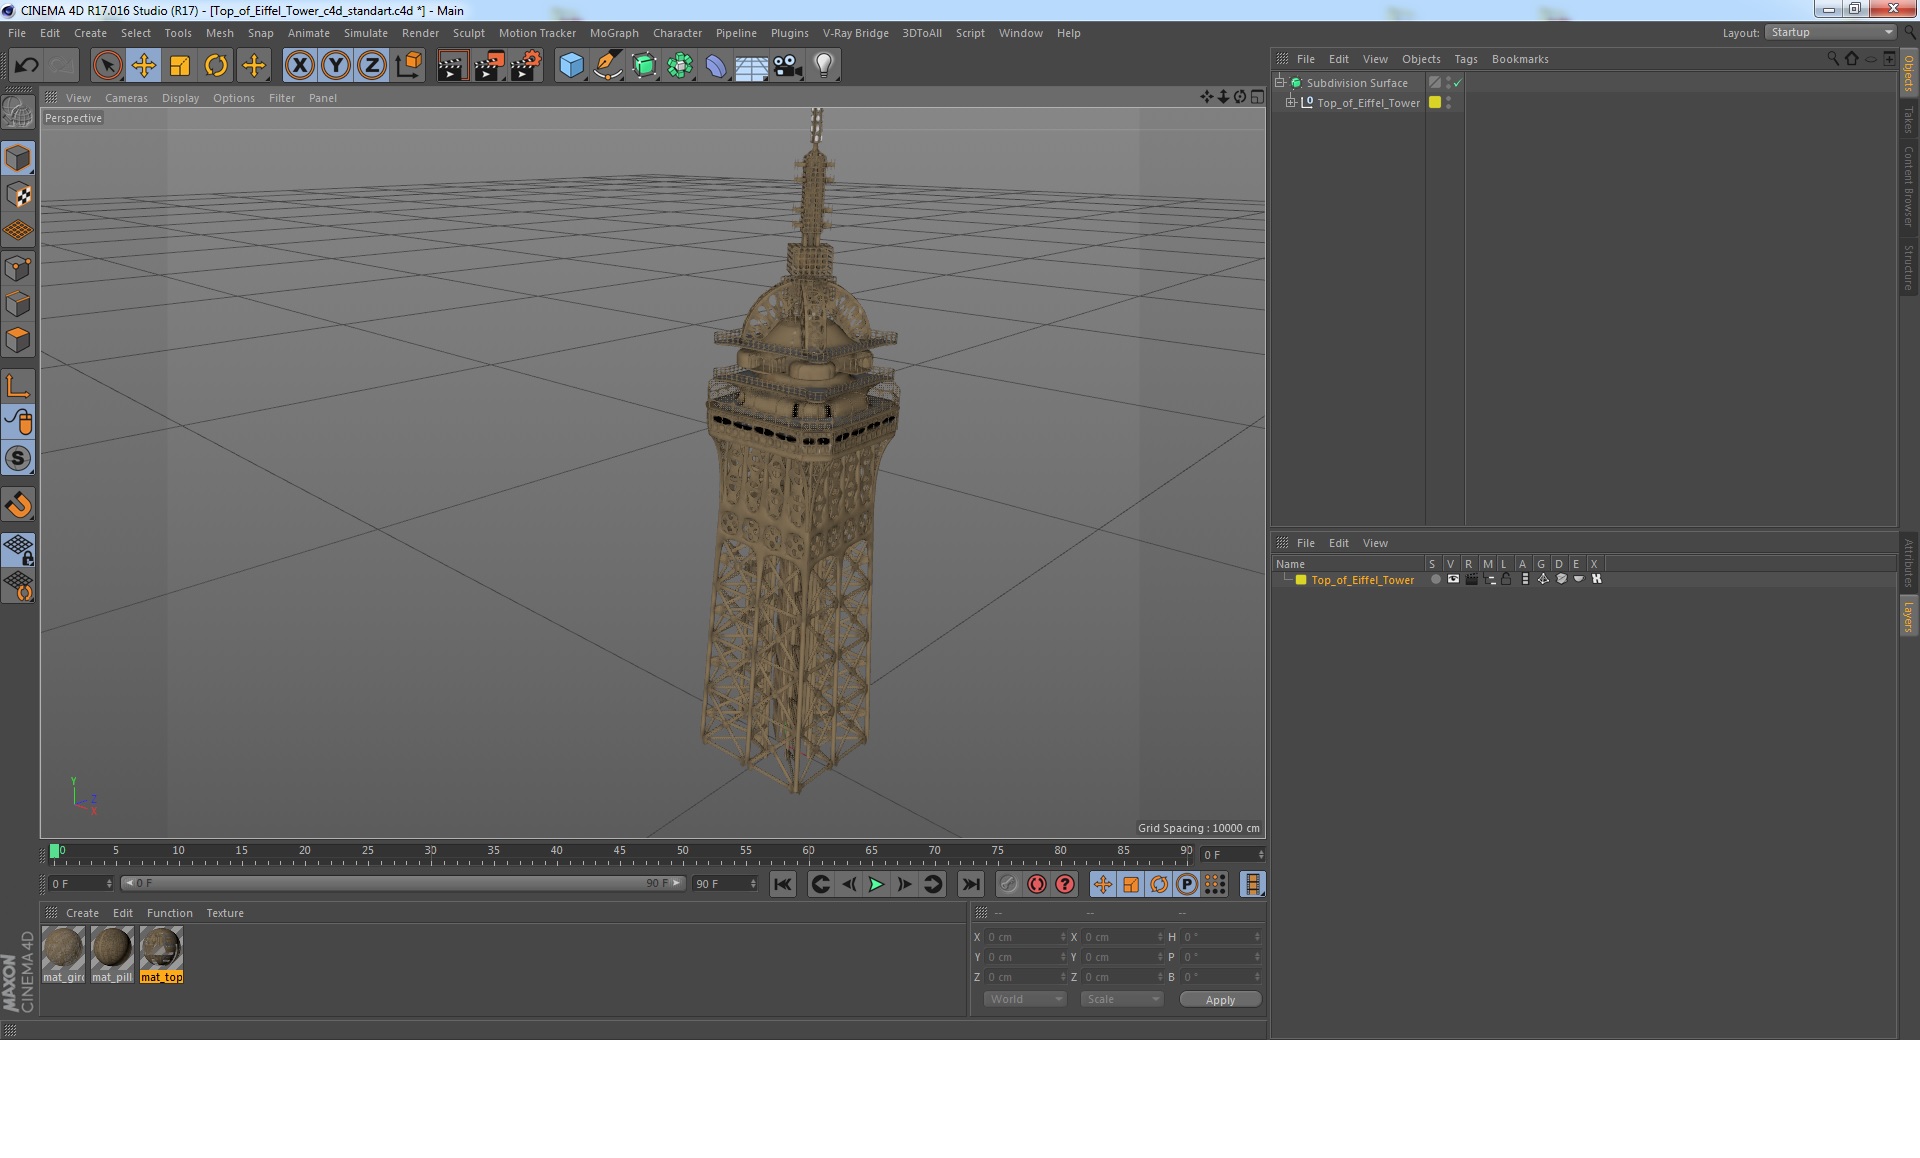Collapse the Subdivision Surface object tree
The image size is (1920, 1158).
(1279, 83)
